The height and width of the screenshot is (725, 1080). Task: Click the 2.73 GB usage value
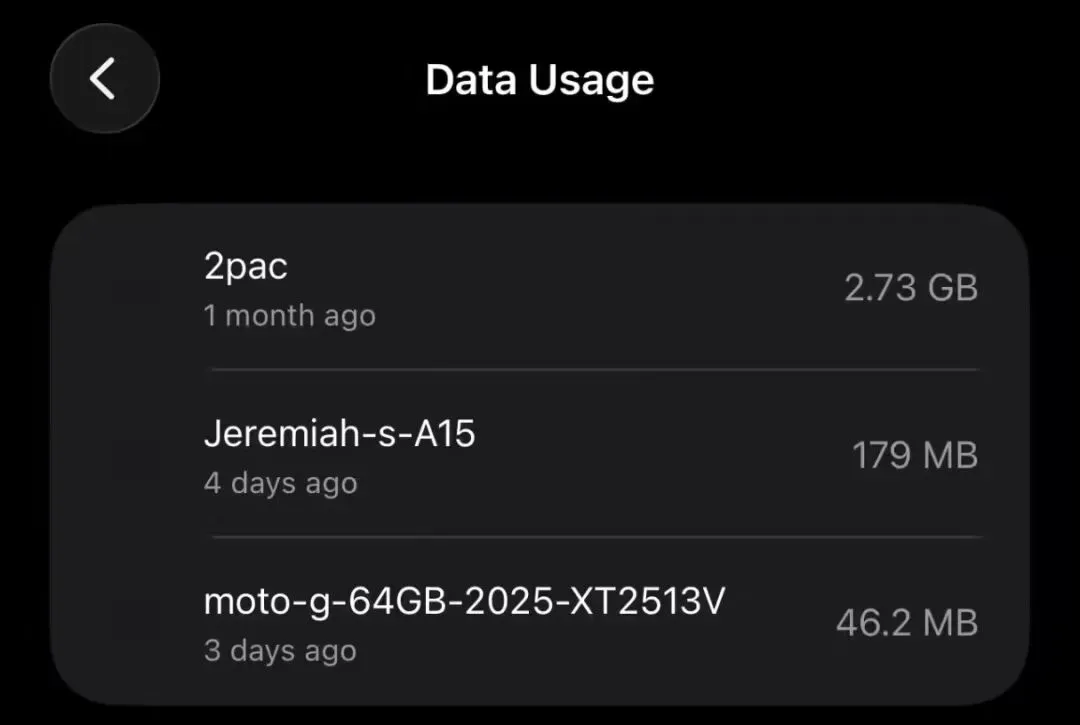coord(910,288)
